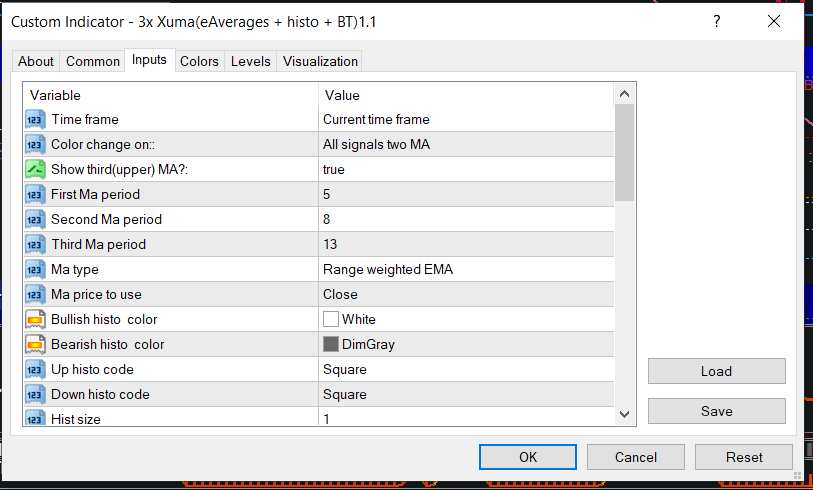Open the Ma price to use Close value
The image size is (813, 490).
pos(465,294)
